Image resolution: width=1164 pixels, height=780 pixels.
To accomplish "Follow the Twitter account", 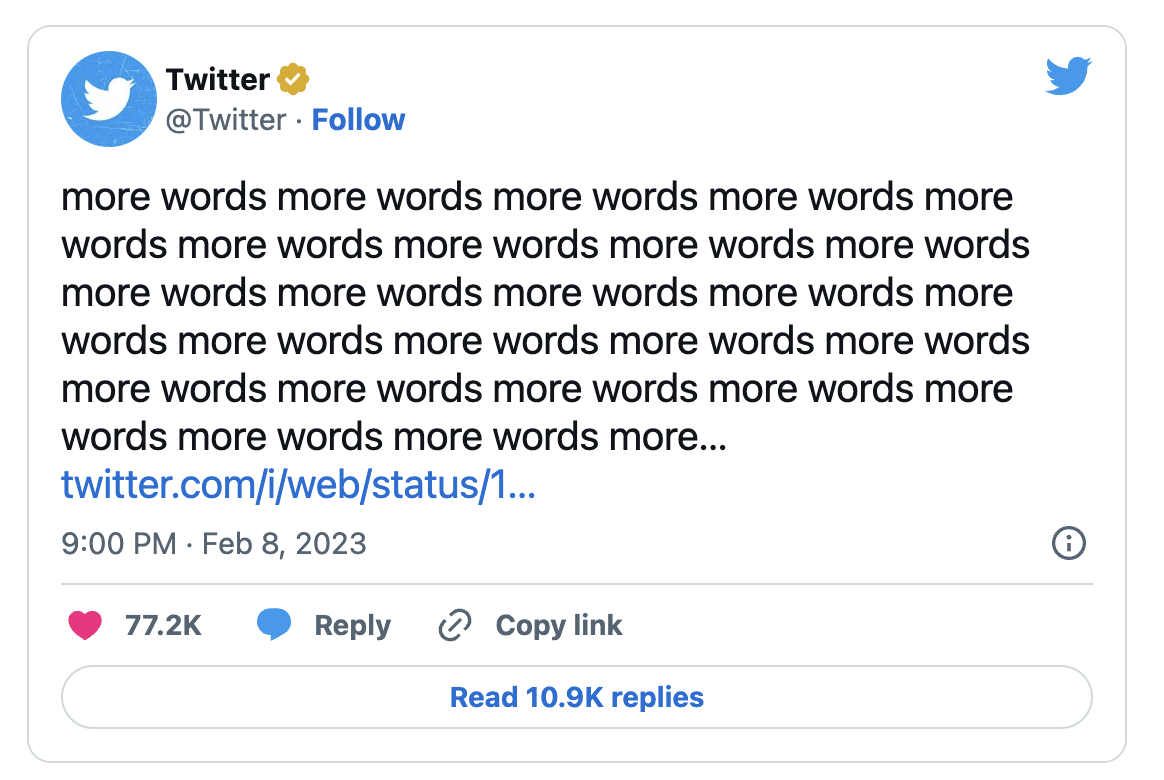I will point(358,120).
